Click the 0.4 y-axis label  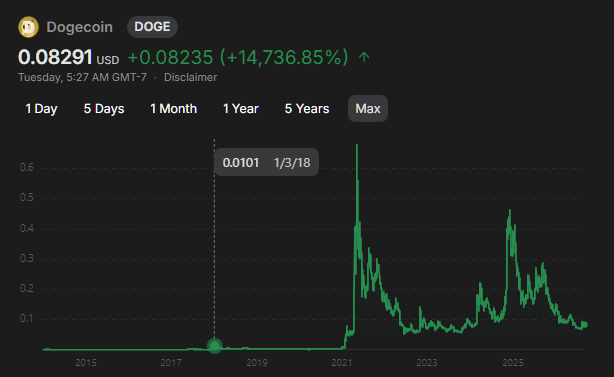(27, 228)
